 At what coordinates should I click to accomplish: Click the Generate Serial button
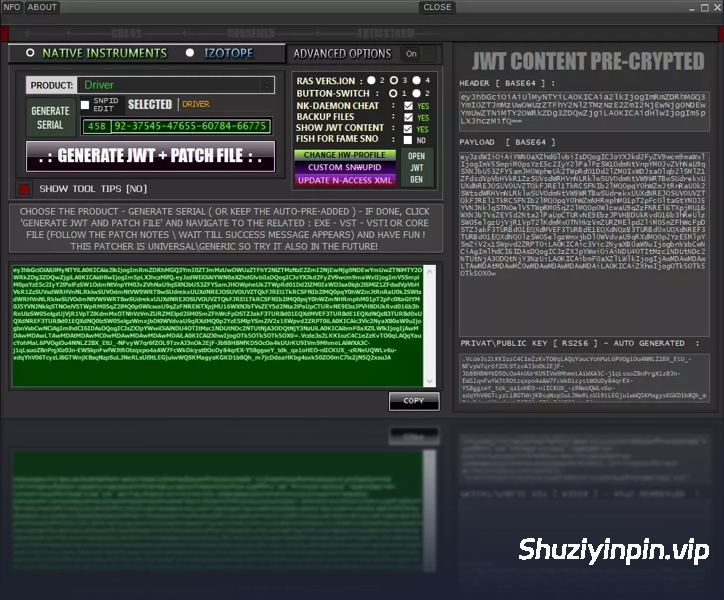[50, 118]
